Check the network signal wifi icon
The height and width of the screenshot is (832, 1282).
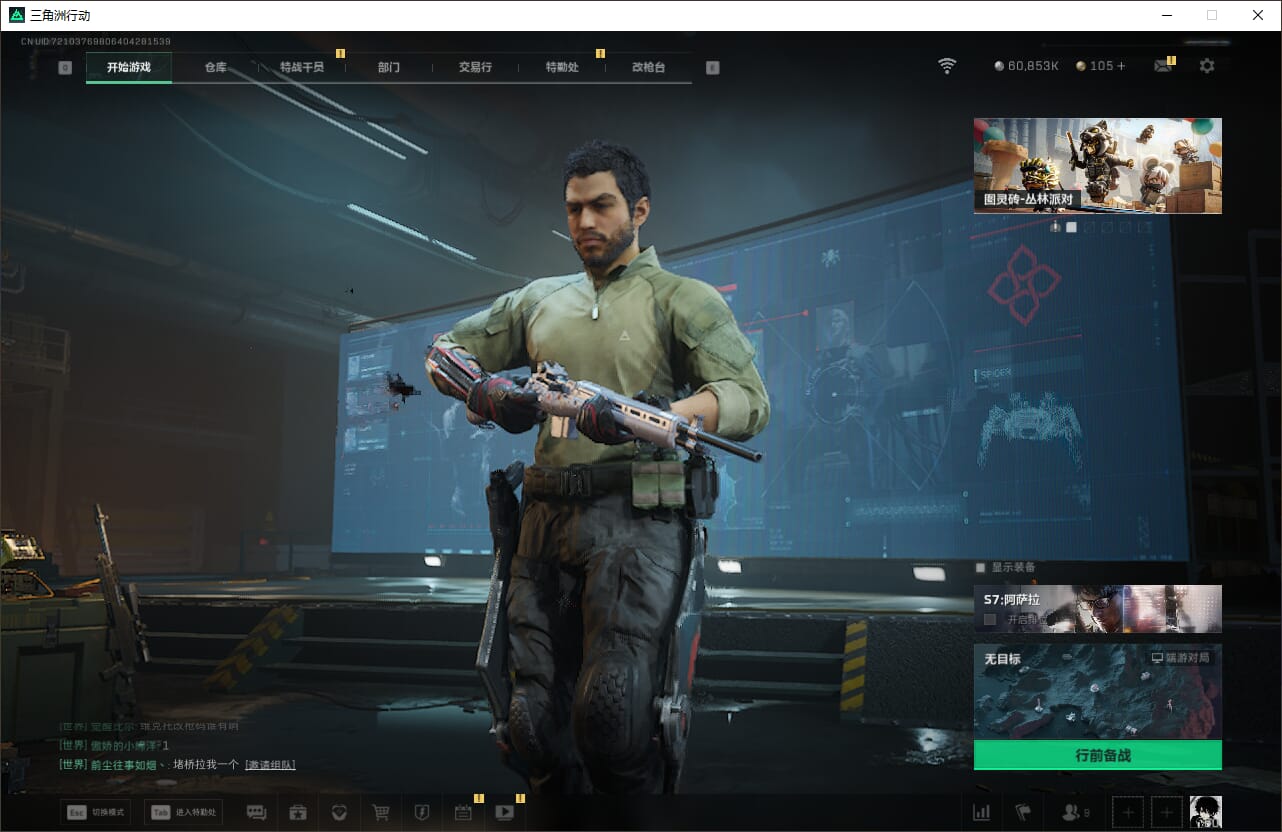[947, 66]
